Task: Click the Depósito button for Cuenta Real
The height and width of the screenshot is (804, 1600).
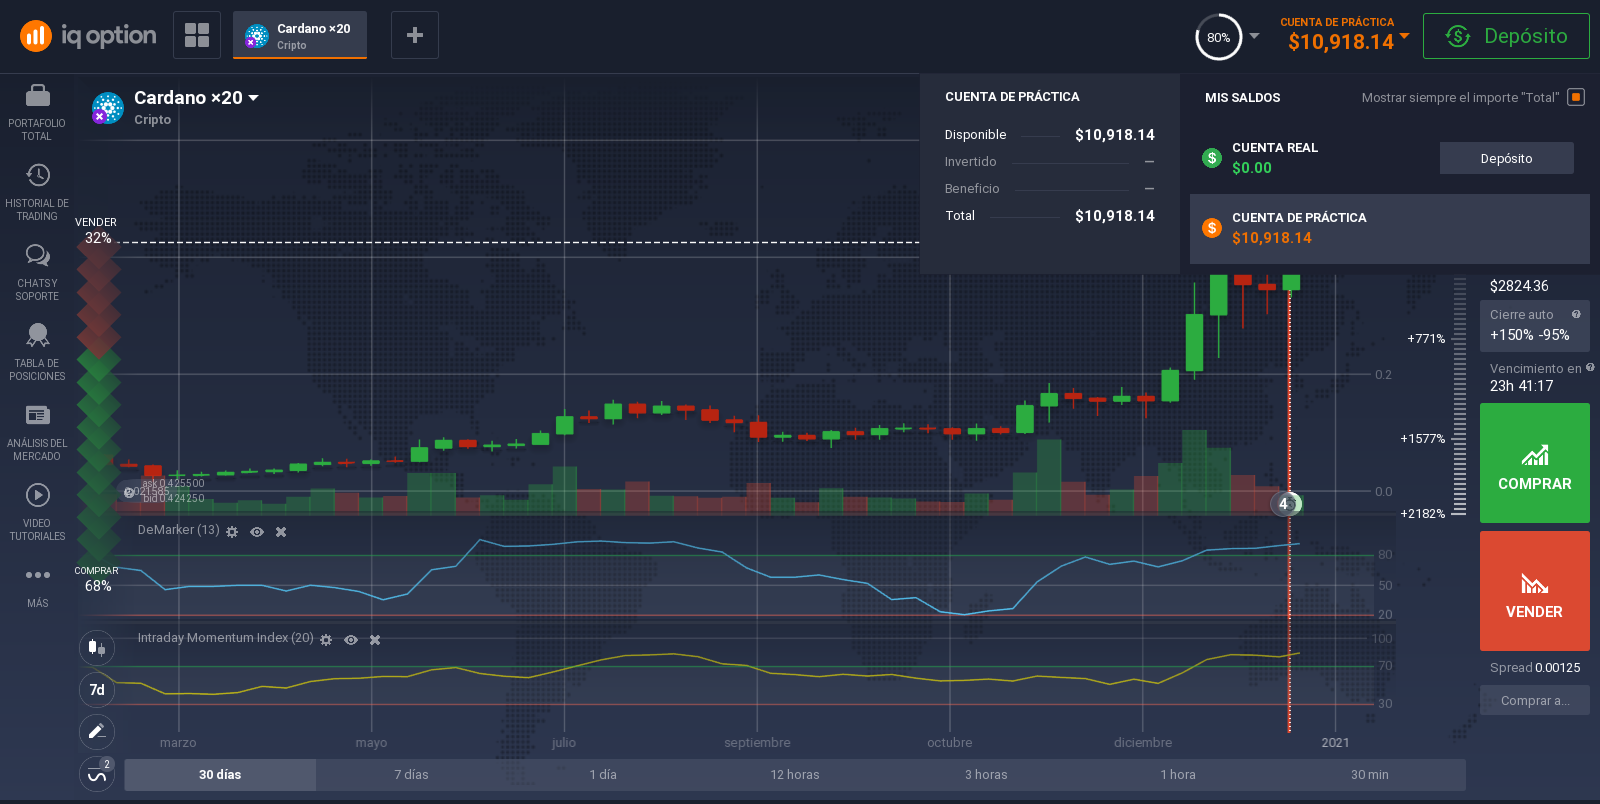Action: point(1506,158)
